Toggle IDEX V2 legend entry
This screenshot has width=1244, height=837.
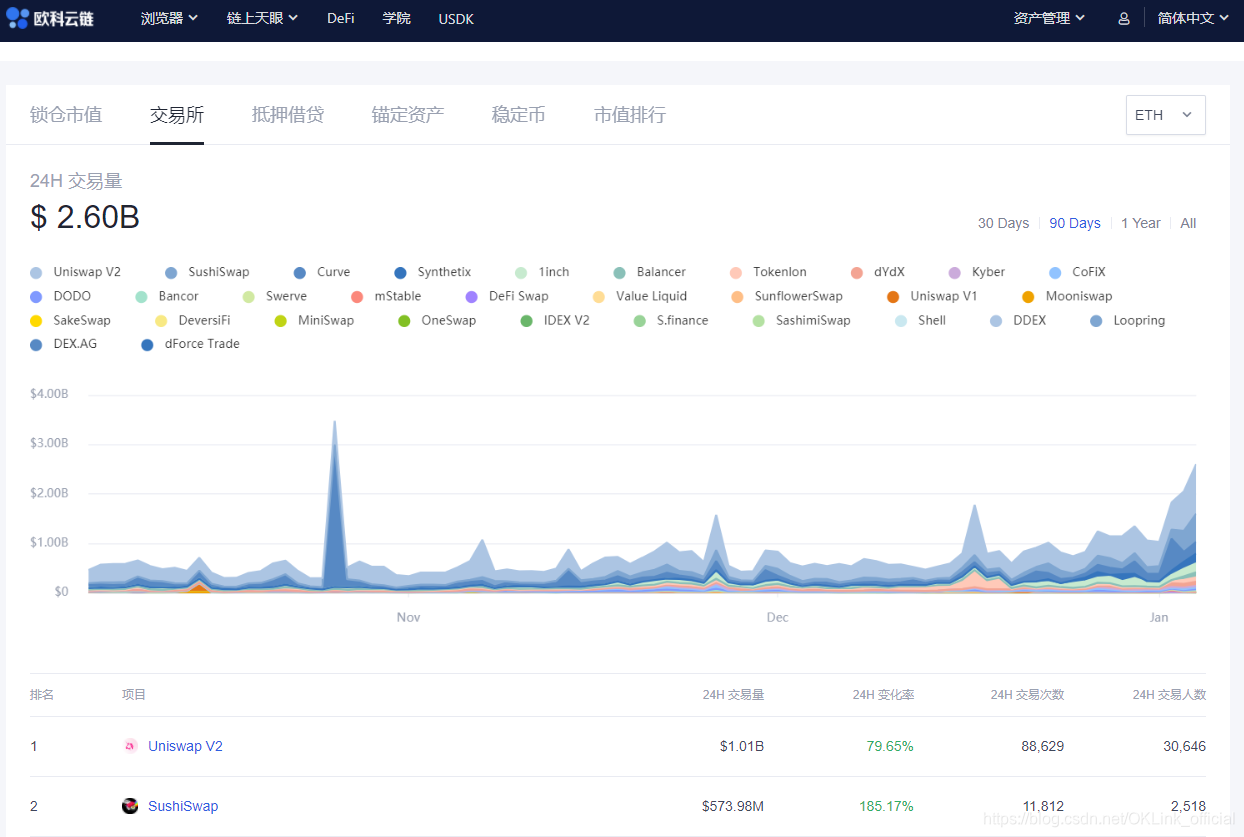pos(555,320)
